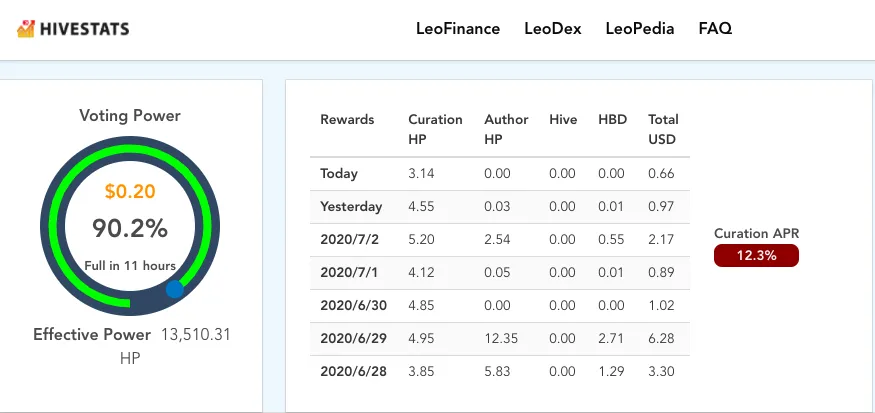Click the 6.28 total USD value
Image resolution: width=875 pixels, height=413 pixels.
point(661,338)
